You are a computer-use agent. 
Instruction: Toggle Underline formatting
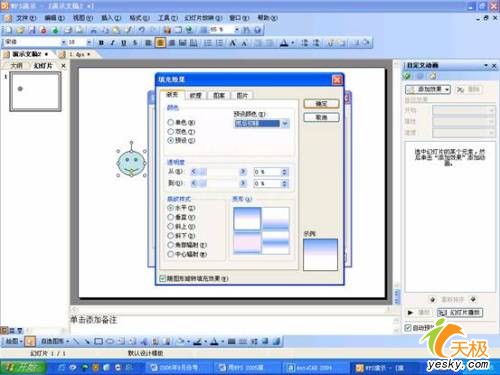(x=124, y=43)
